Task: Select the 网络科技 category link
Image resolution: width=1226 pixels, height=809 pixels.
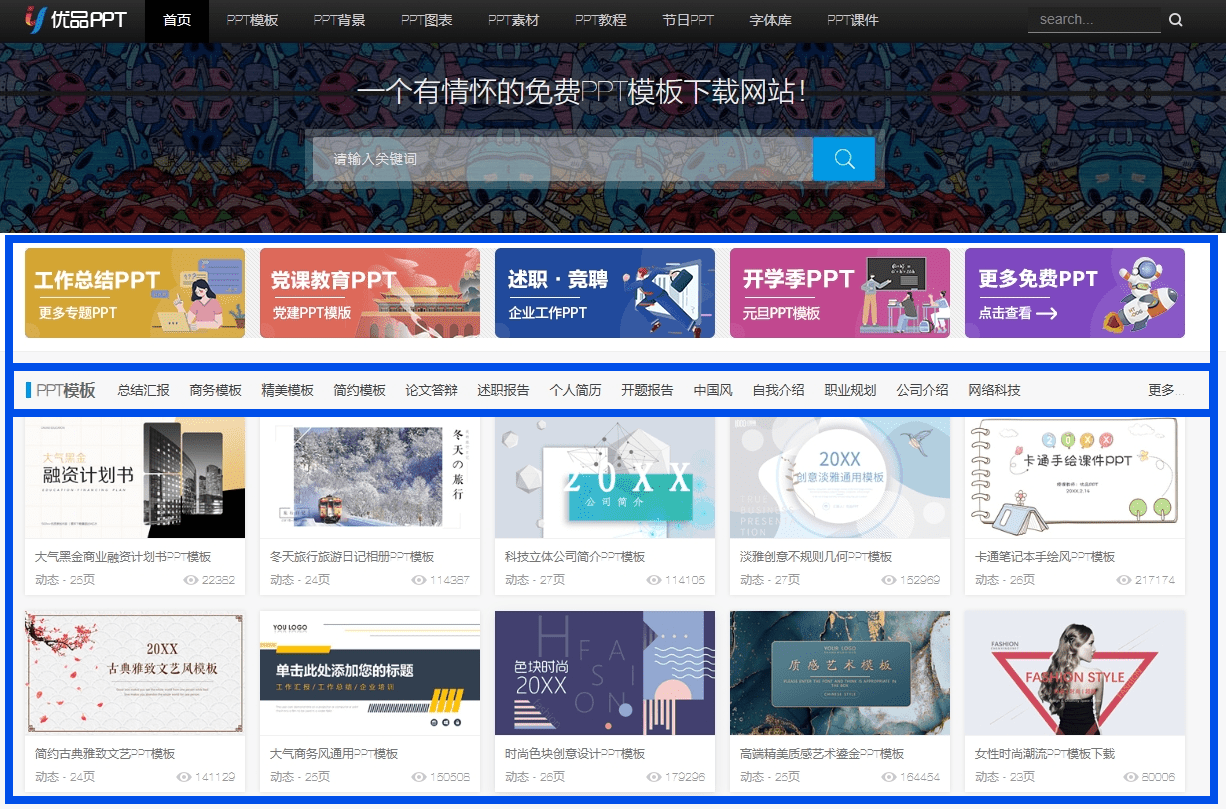Action: (995, 390)
